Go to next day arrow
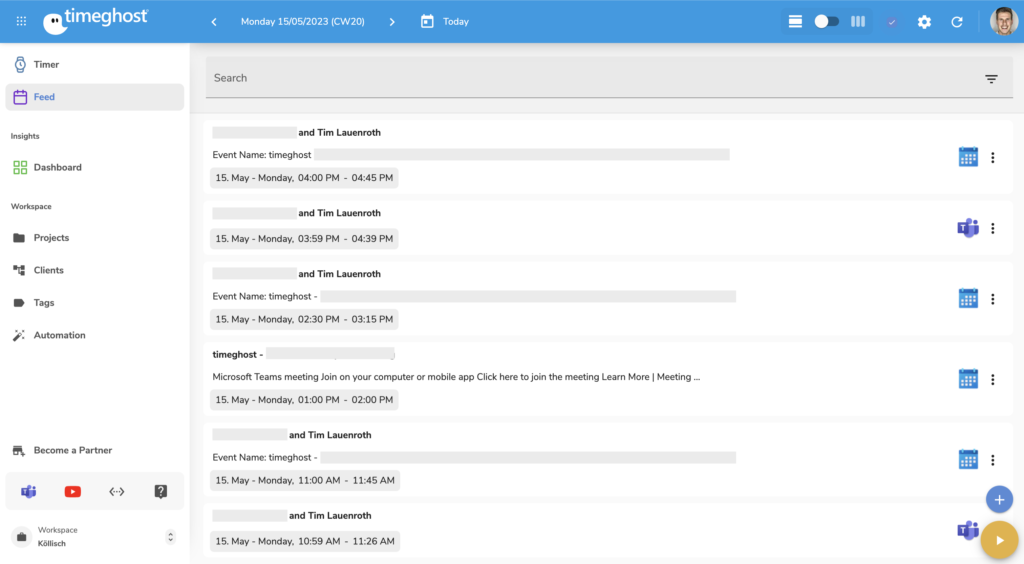The width and height of the screenshot is (1024, 564). [392, 21]
